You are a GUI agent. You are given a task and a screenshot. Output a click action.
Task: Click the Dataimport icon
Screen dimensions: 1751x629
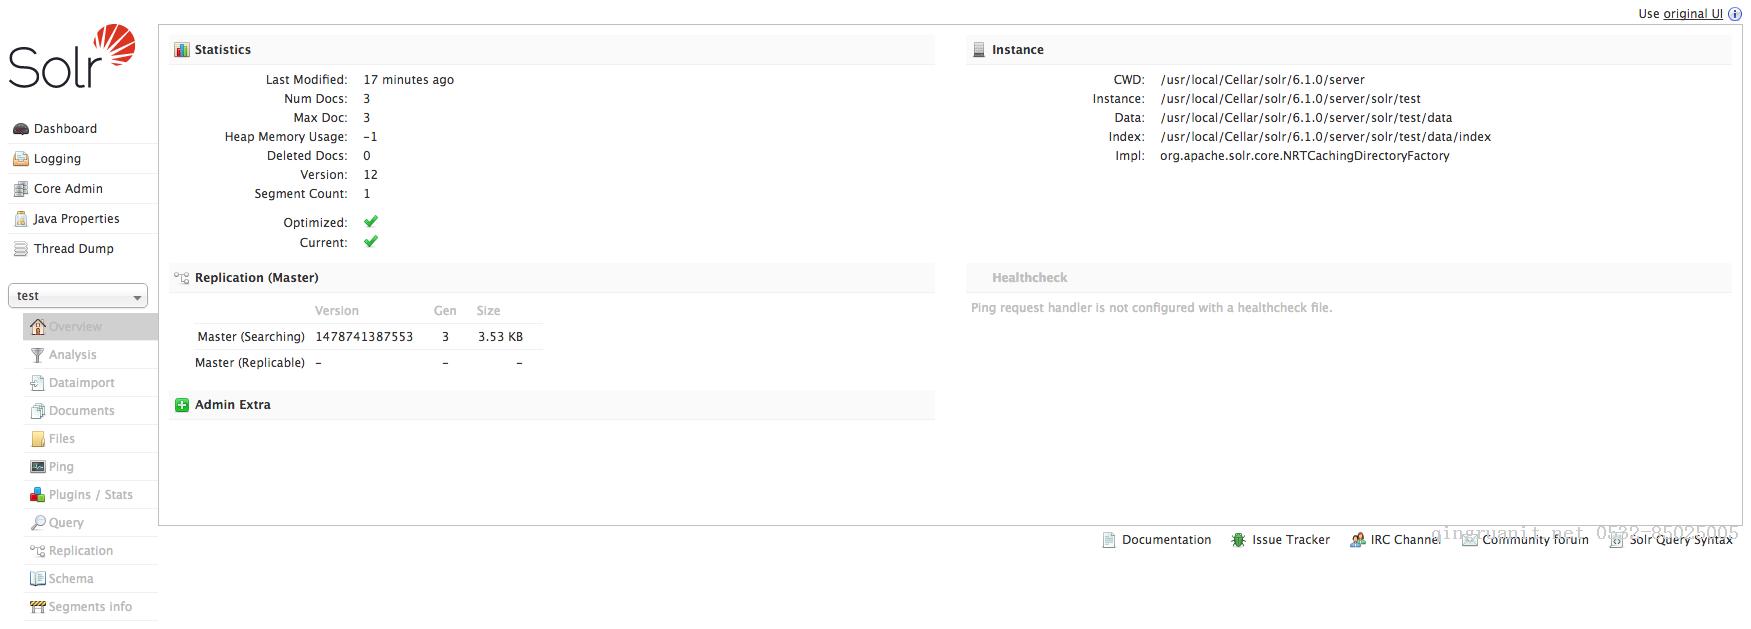click(38, 383)
